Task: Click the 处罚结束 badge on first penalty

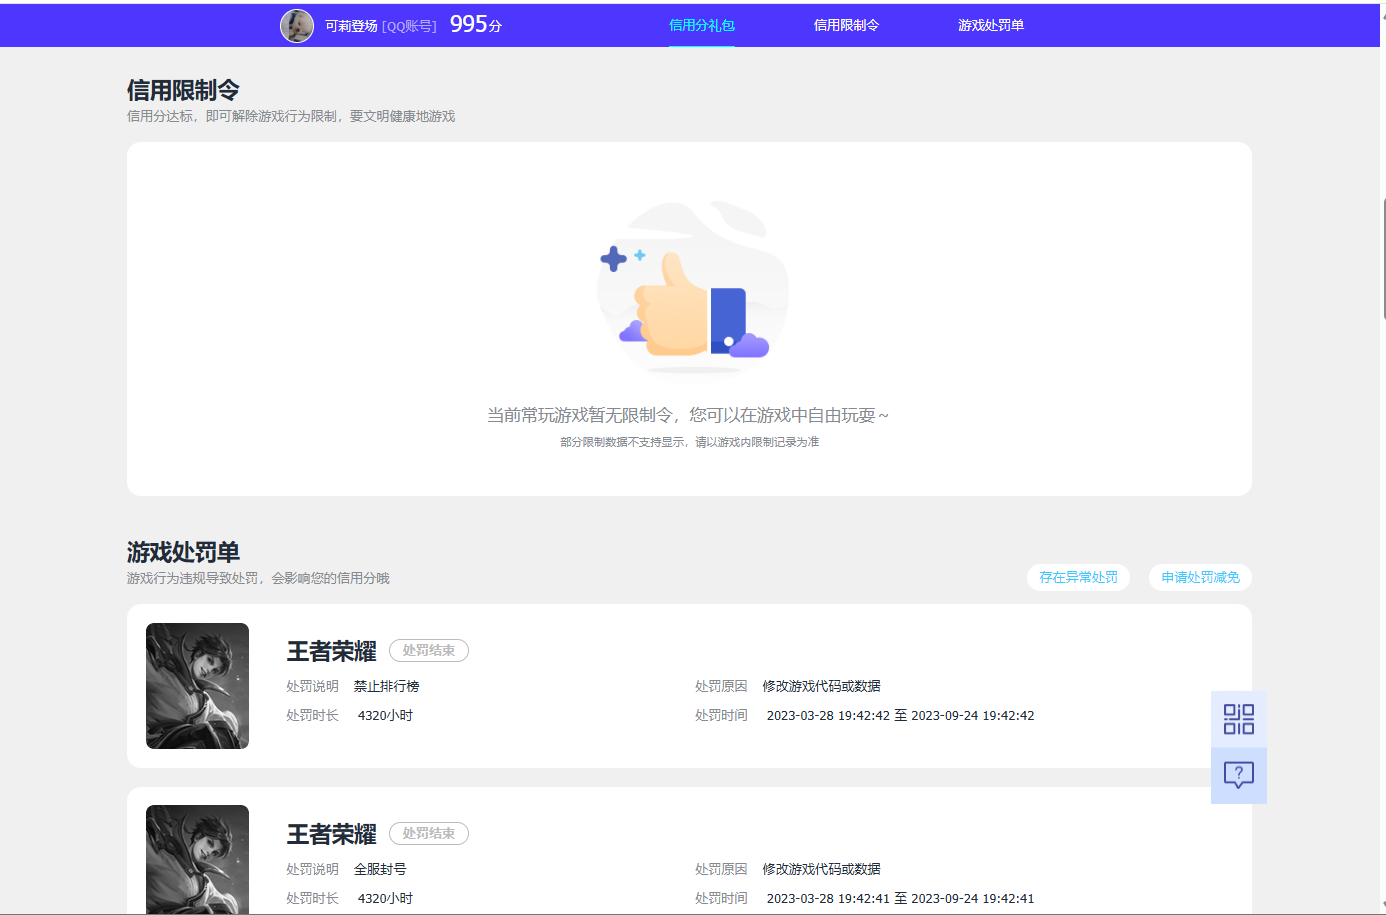Action: point(428,650)
